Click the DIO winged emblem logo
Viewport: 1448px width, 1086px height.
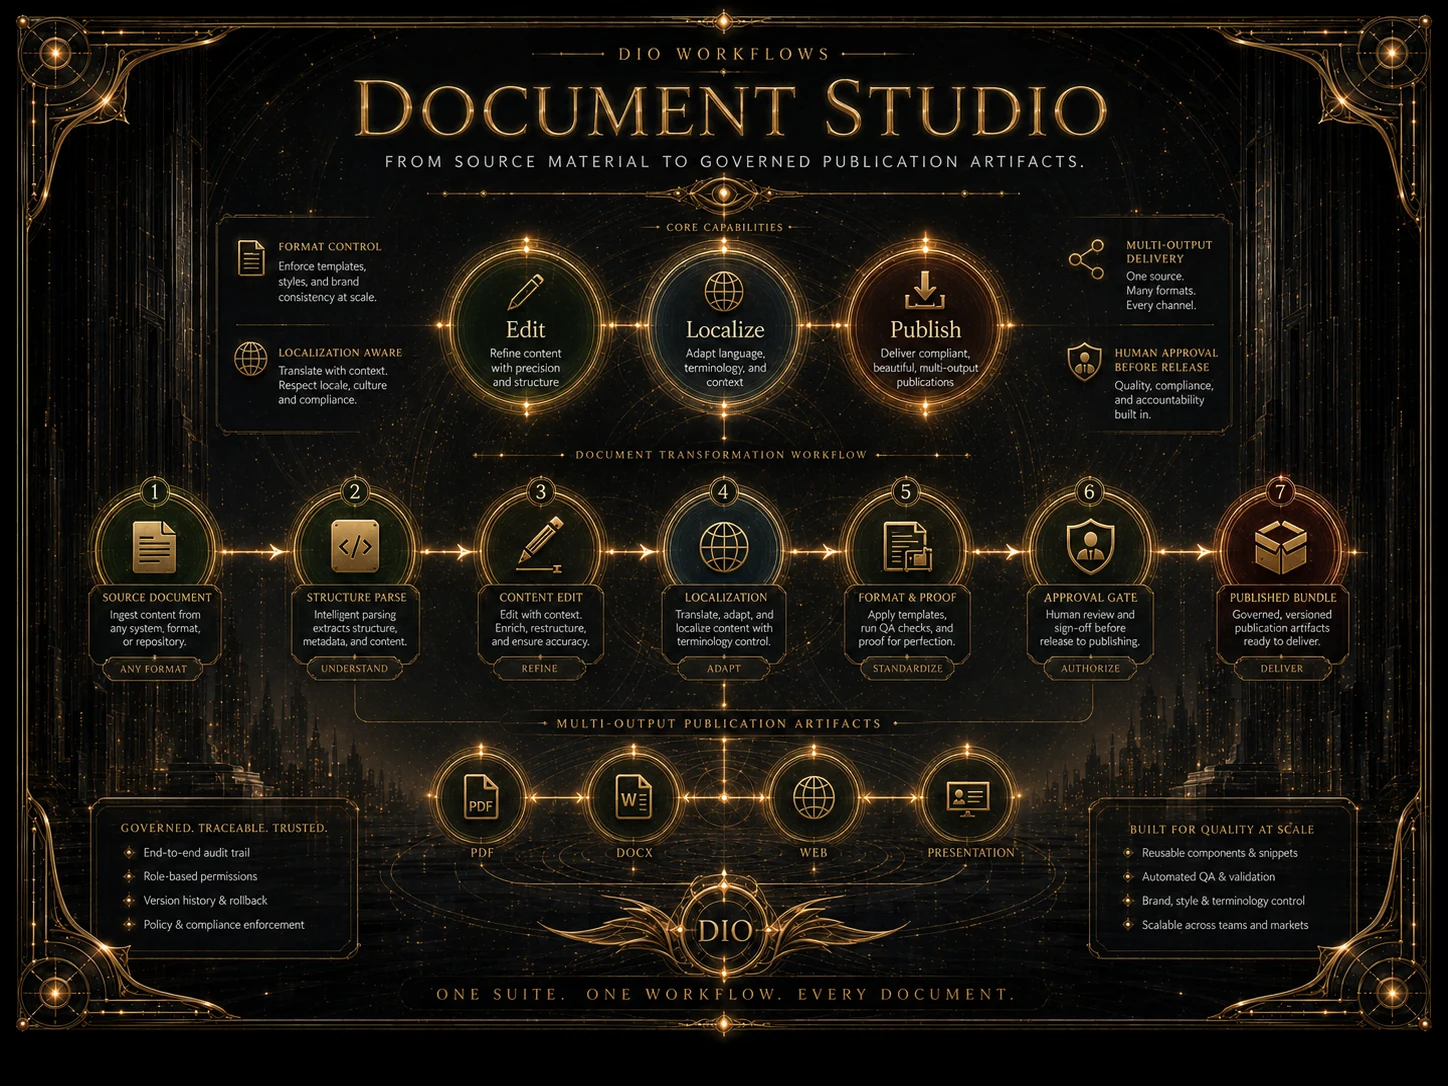click(x=724, y=930)
